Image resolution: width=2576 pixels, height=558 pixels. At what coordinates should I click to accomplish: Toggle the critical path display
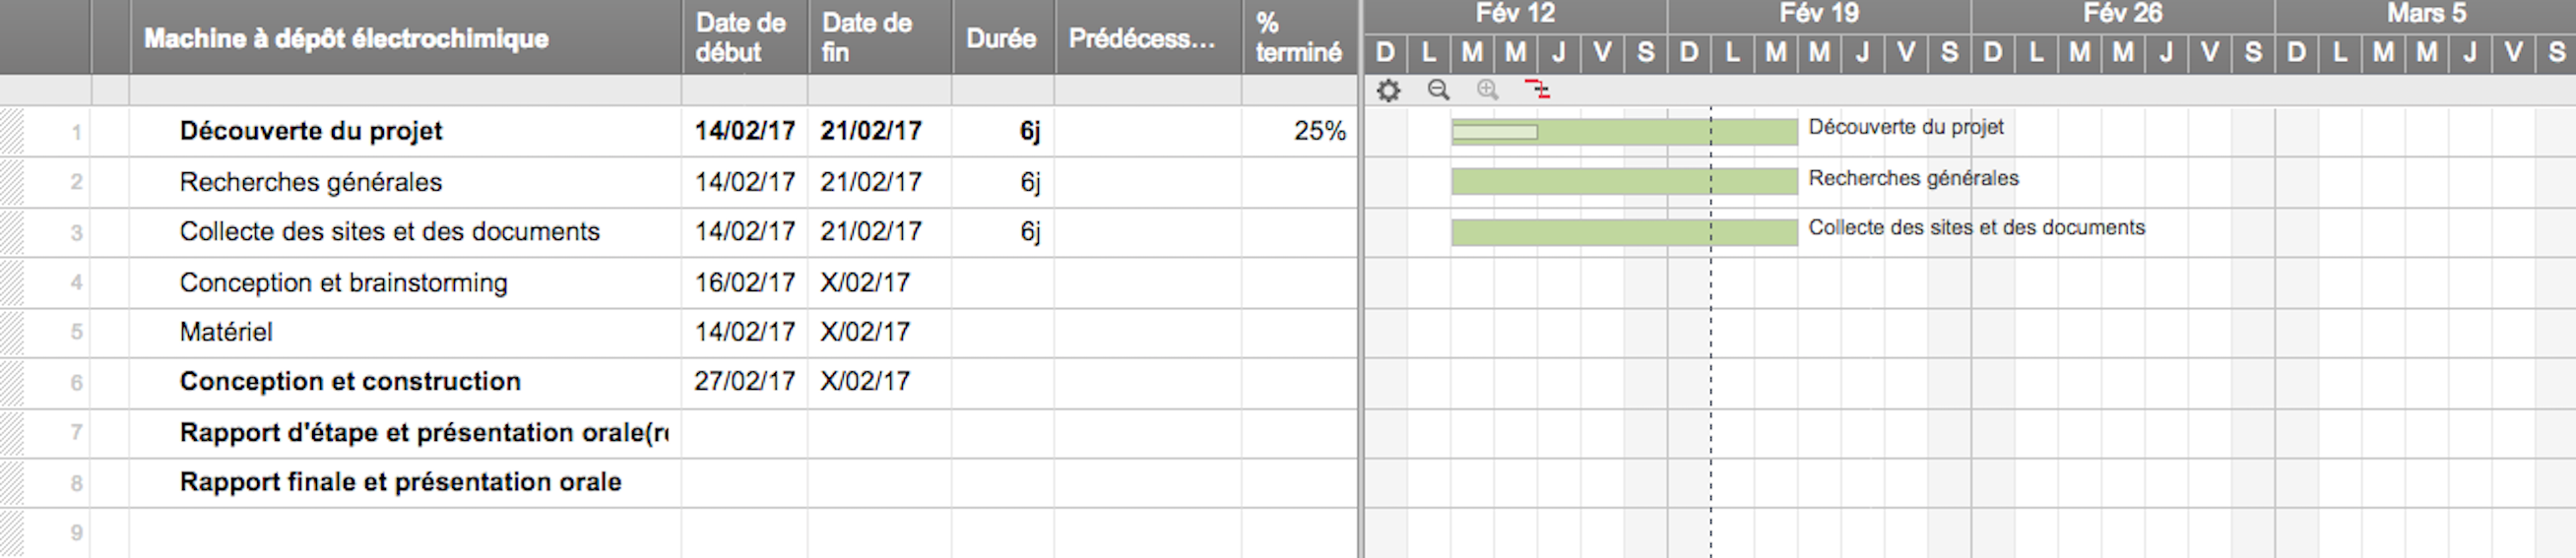point(1537,90)
